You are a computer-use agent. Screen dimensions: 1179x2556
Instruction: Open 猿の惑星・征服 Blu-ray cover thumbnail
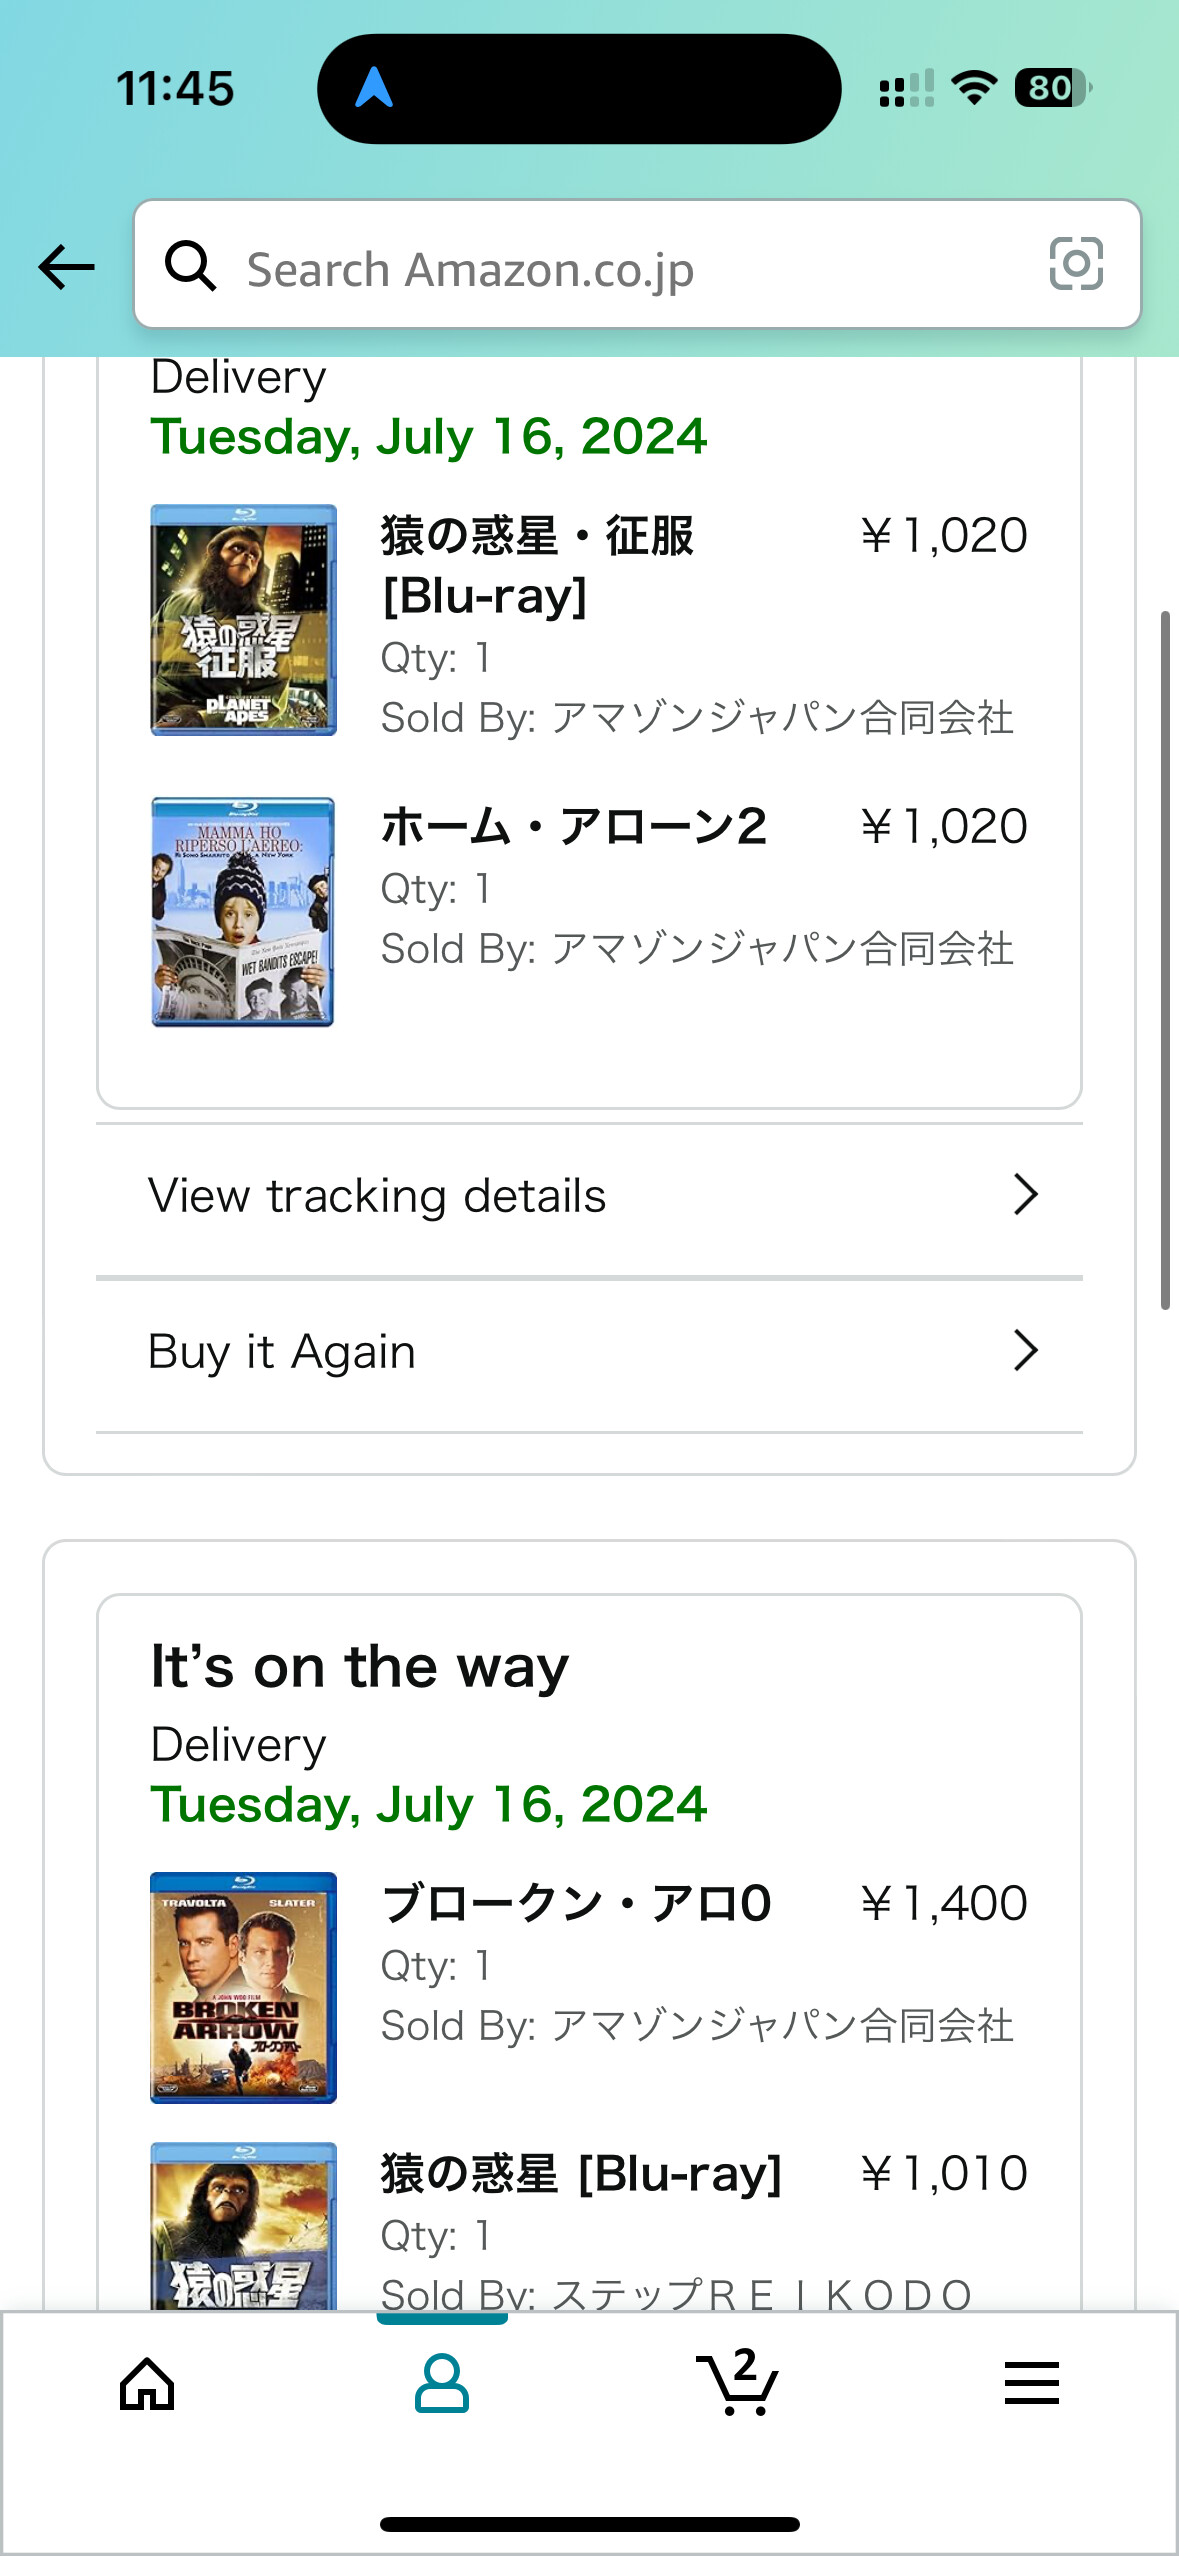pos(243,620)
